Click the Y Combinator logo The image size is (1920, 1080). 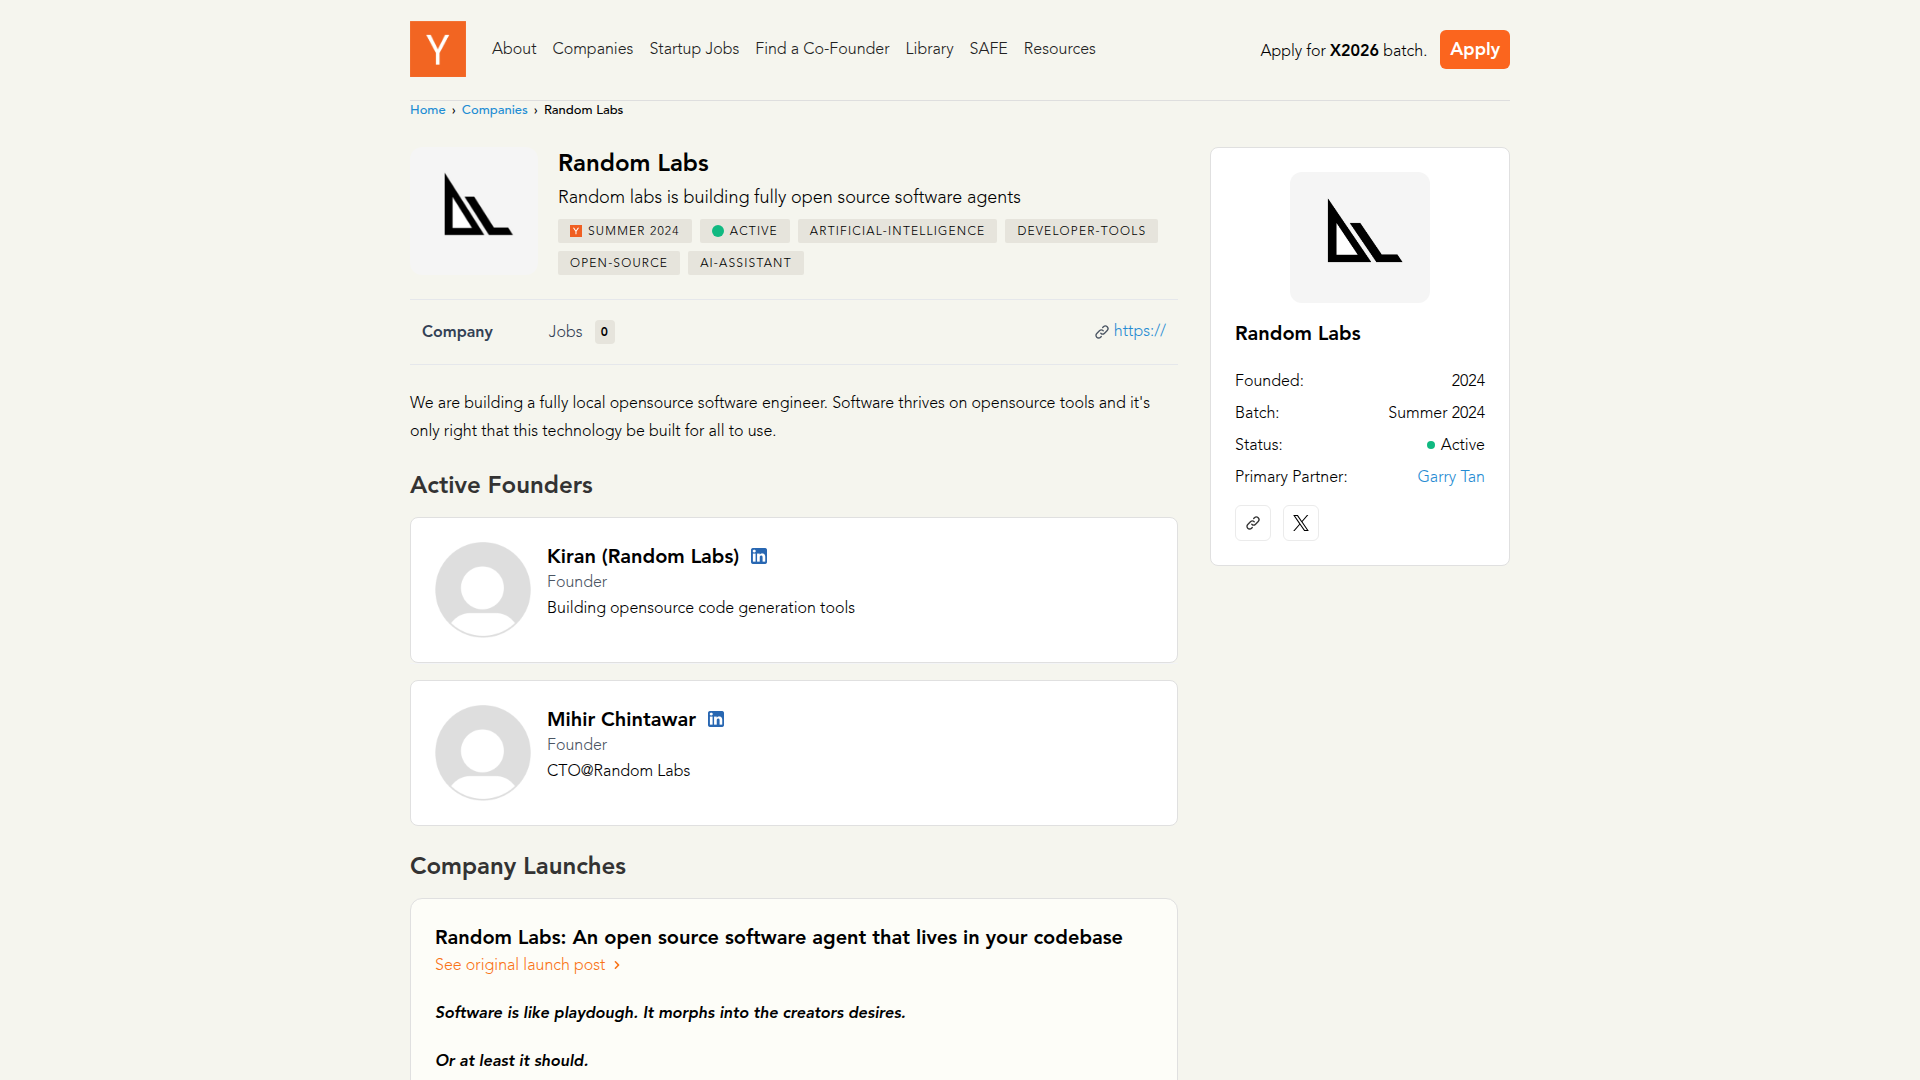(437, 49)
